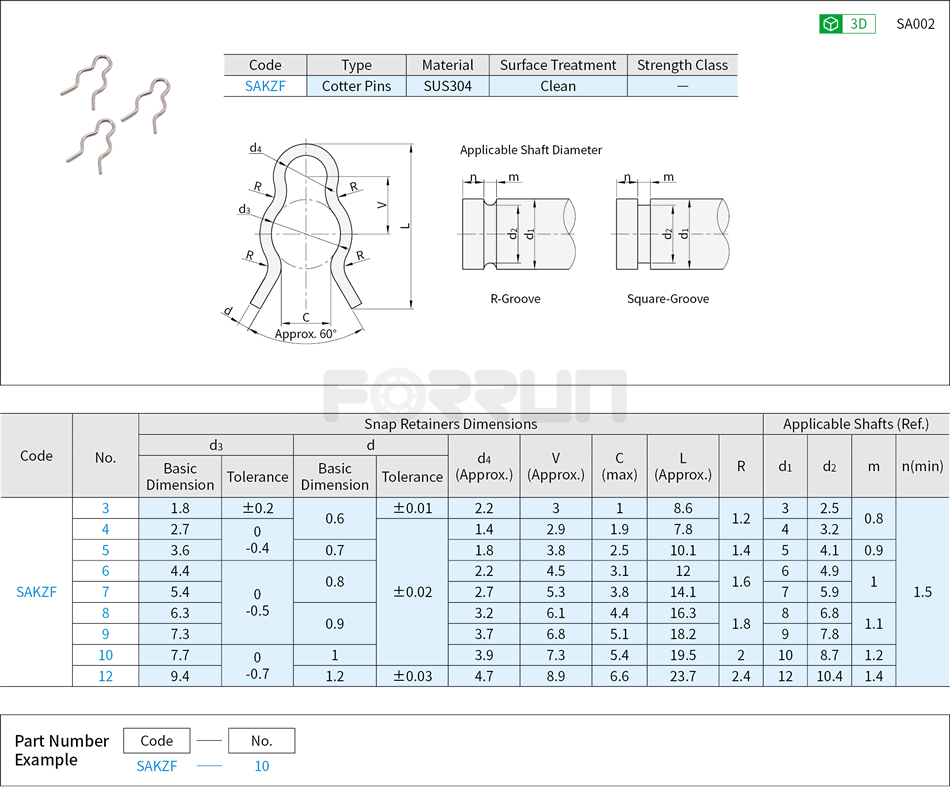Click the Cotter Pins type cell
This screenshot has width=950, height=791.
(356, 86)
